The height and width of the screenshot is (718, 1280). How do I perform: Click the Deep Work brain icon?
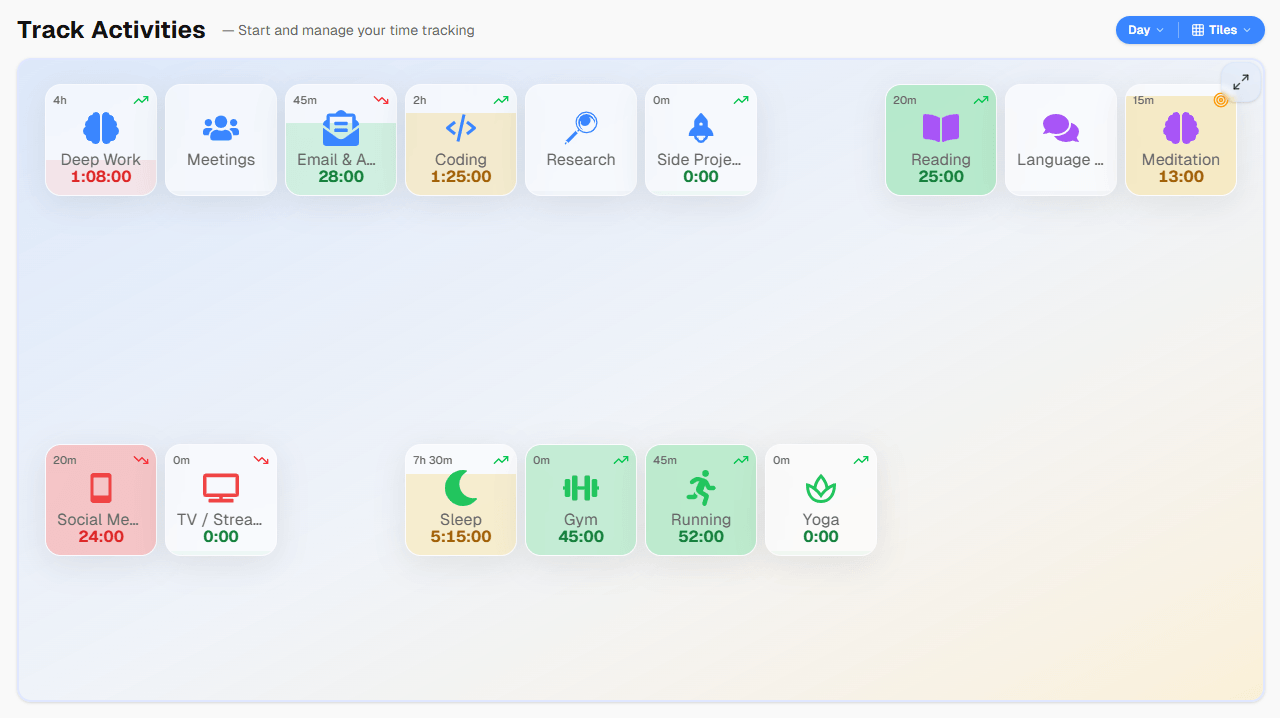point(101,128)
